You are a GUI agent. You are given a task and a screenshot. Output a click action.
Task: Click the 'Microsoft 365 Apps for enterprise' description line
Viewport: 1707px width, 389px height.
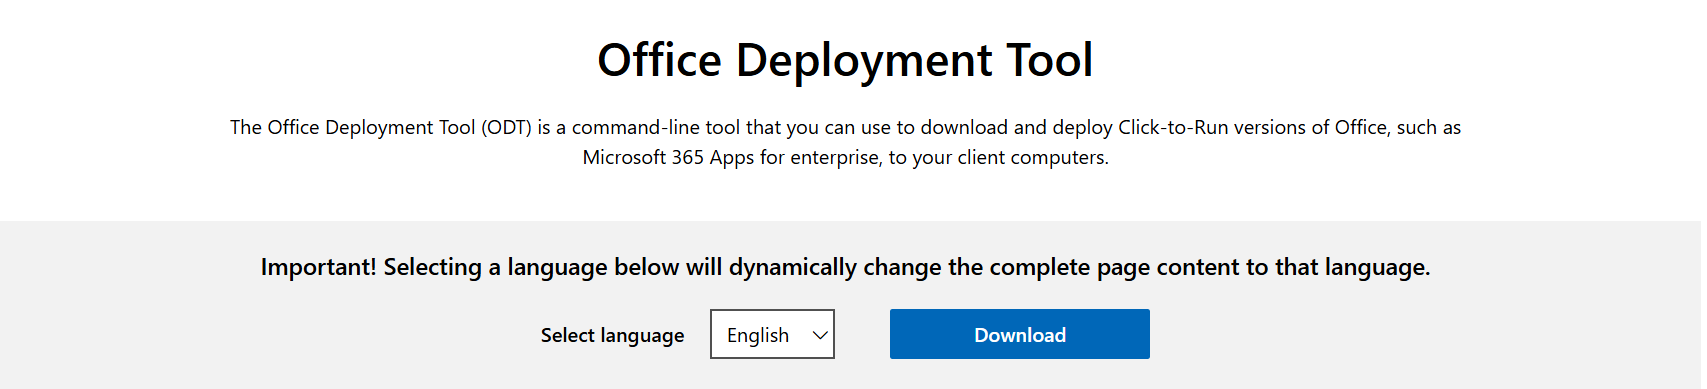click(845, 157)
